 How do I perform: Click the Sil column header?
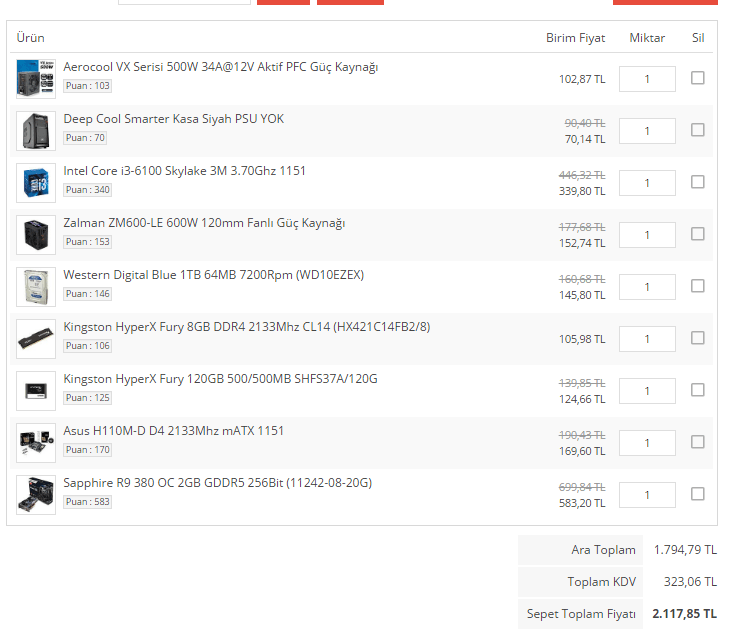(x=698, y=38)
